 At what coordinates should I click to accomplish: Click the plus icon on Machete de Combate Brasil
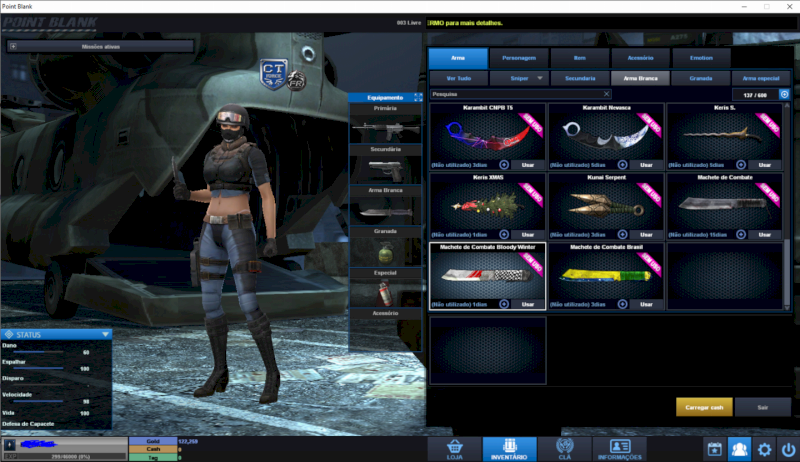(x=622, y=304)
